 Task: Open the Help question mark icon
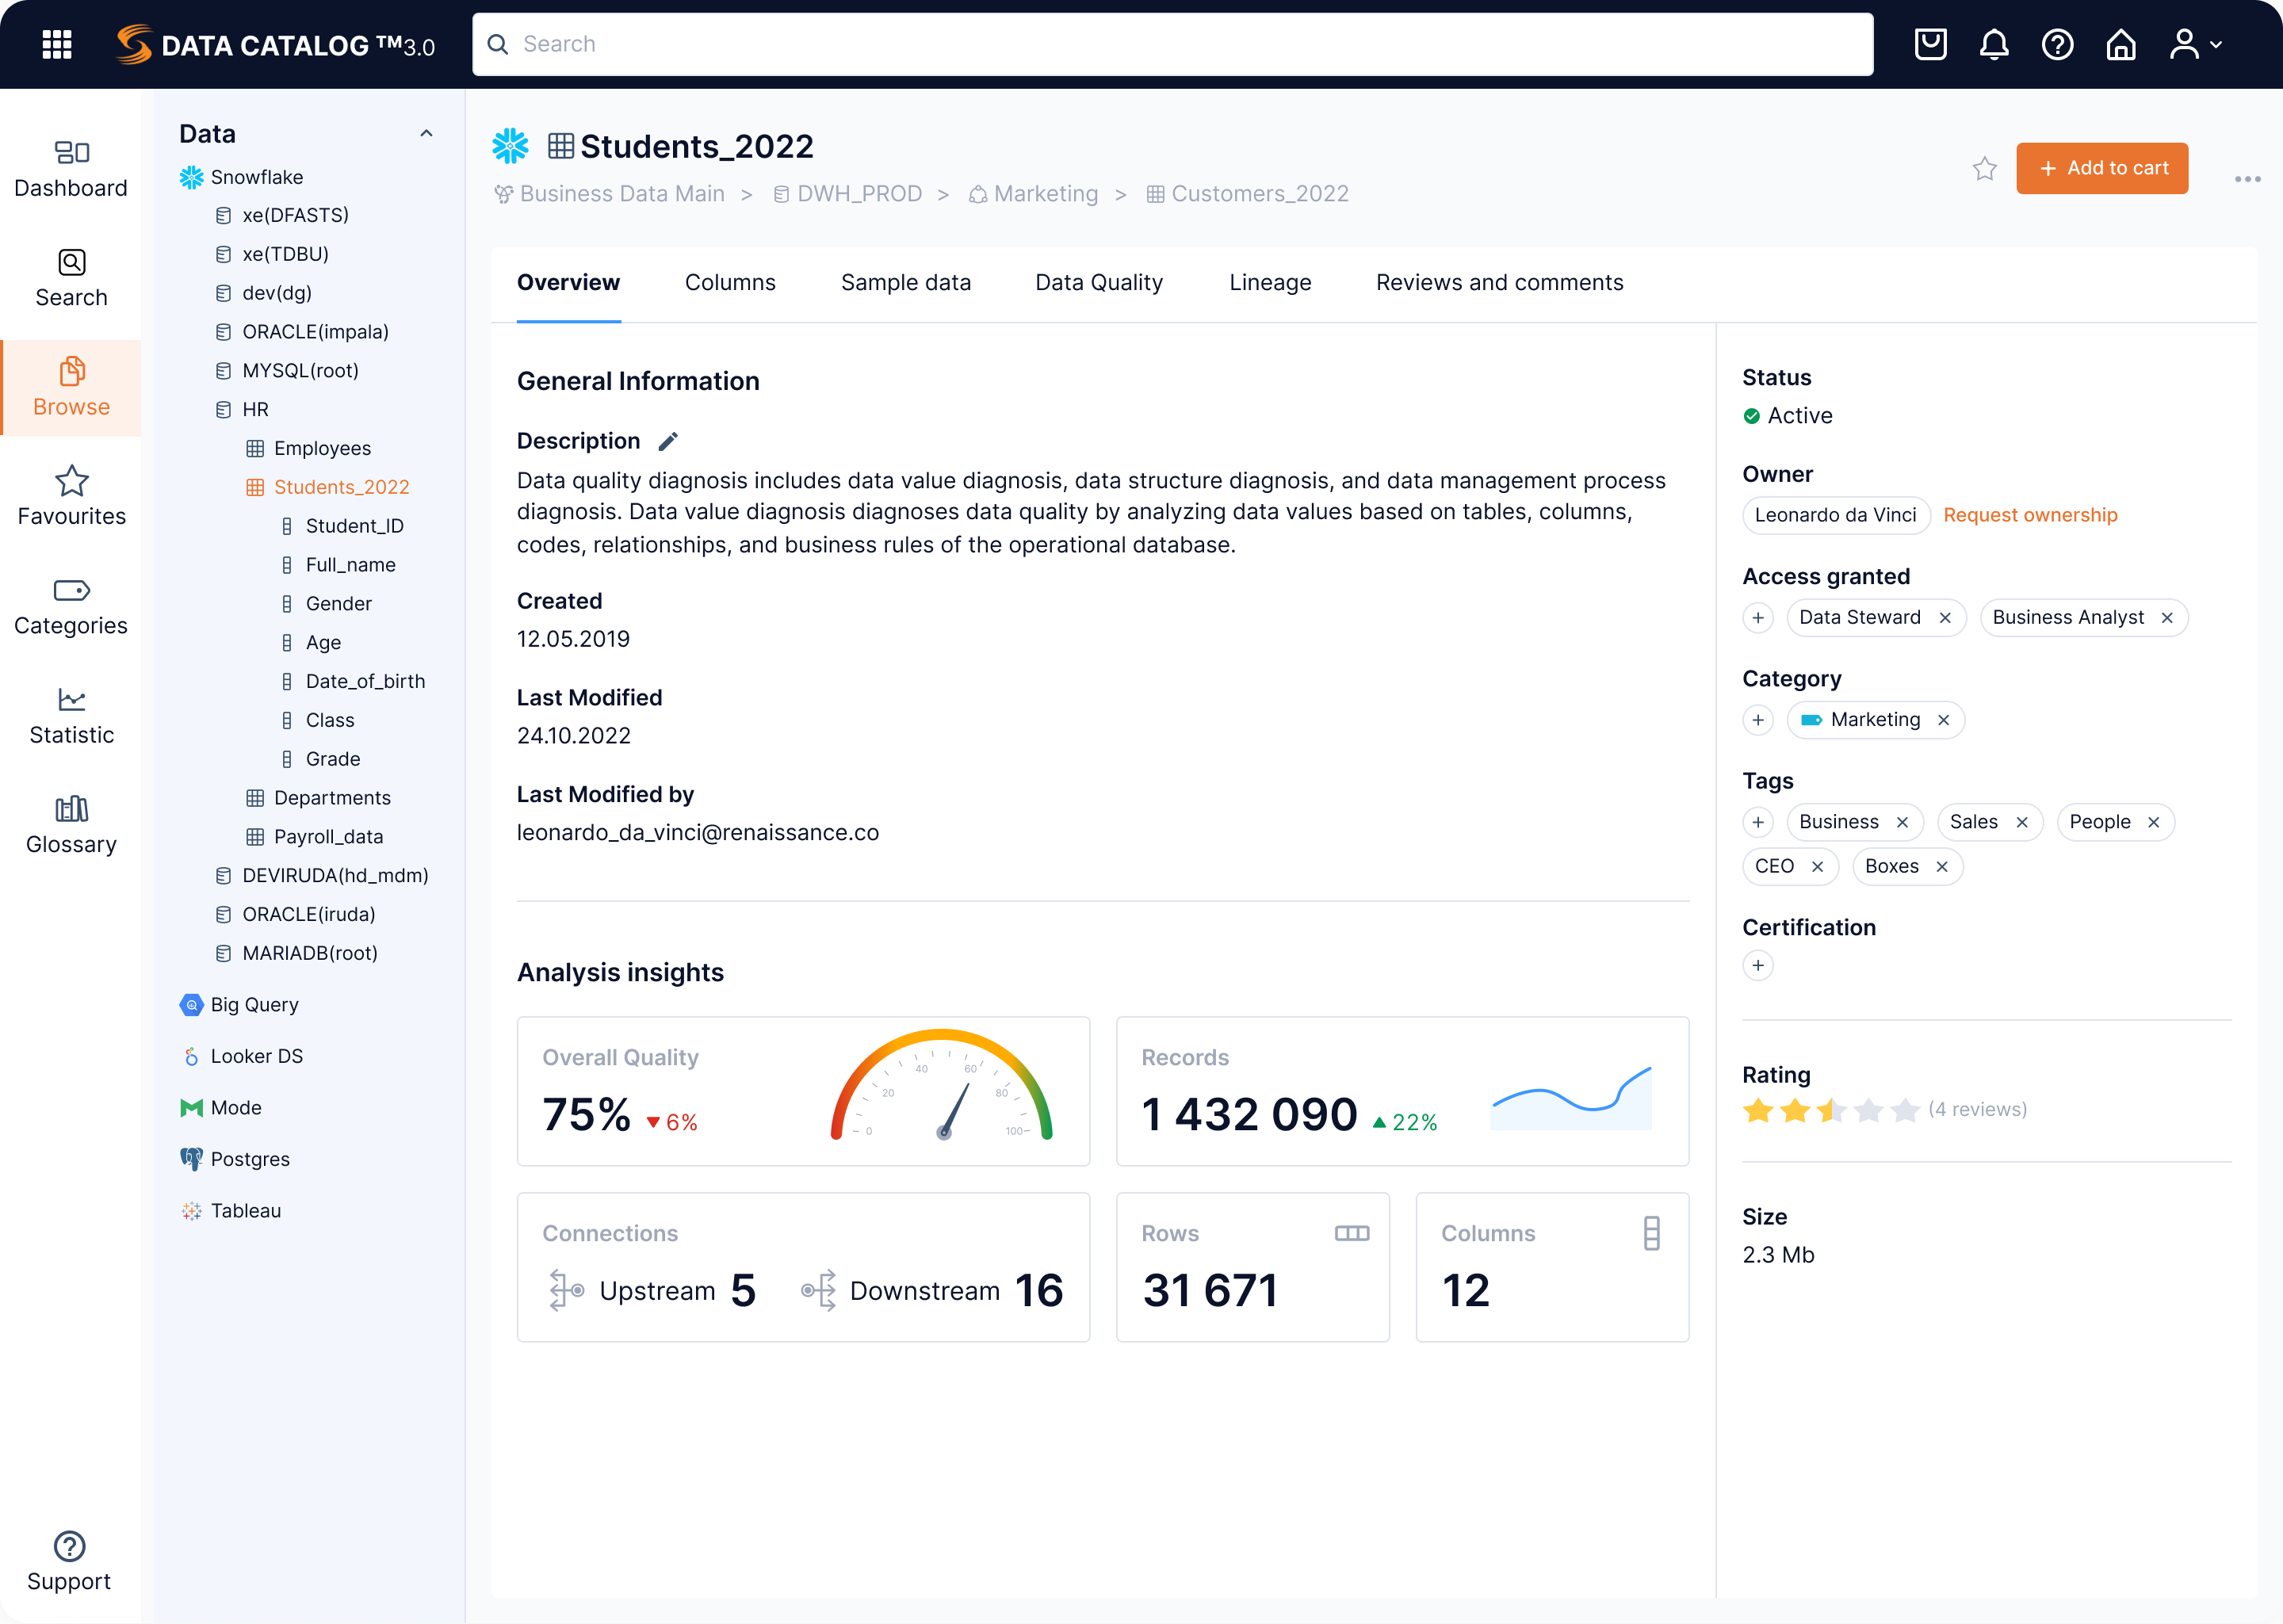2057,44
